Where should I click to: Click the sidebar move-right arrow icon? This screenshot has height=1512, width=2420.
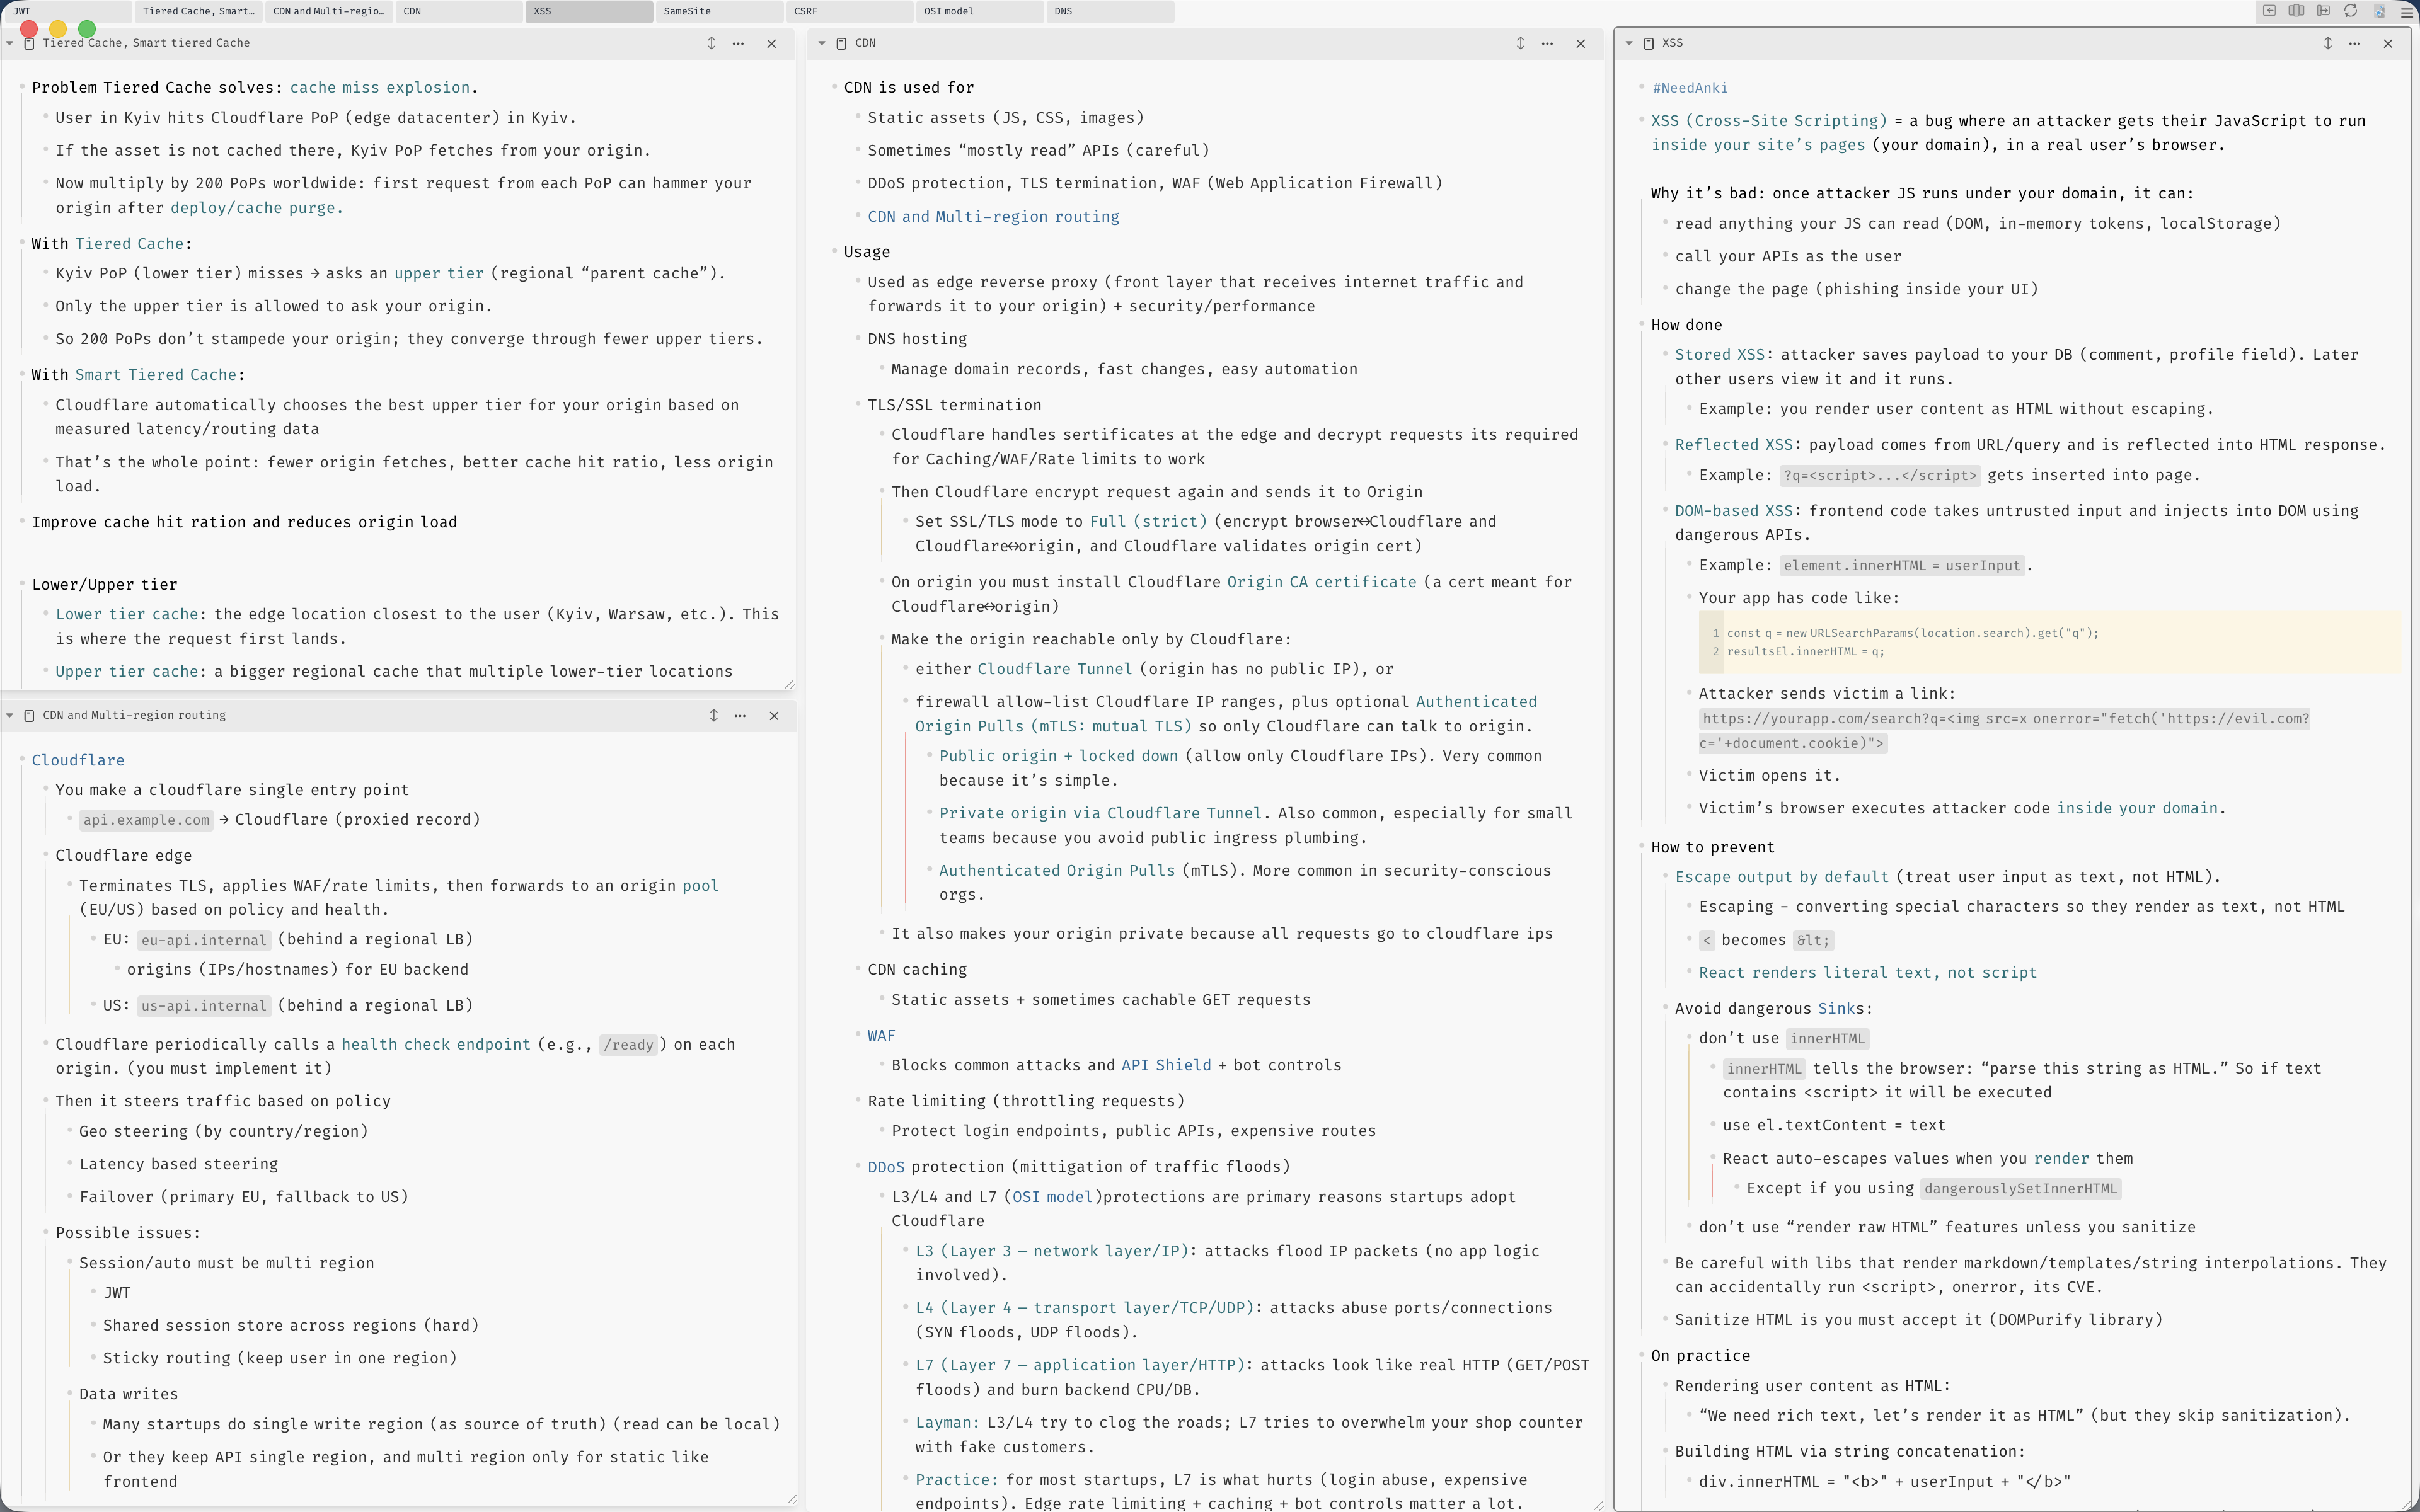[2323, 11]
